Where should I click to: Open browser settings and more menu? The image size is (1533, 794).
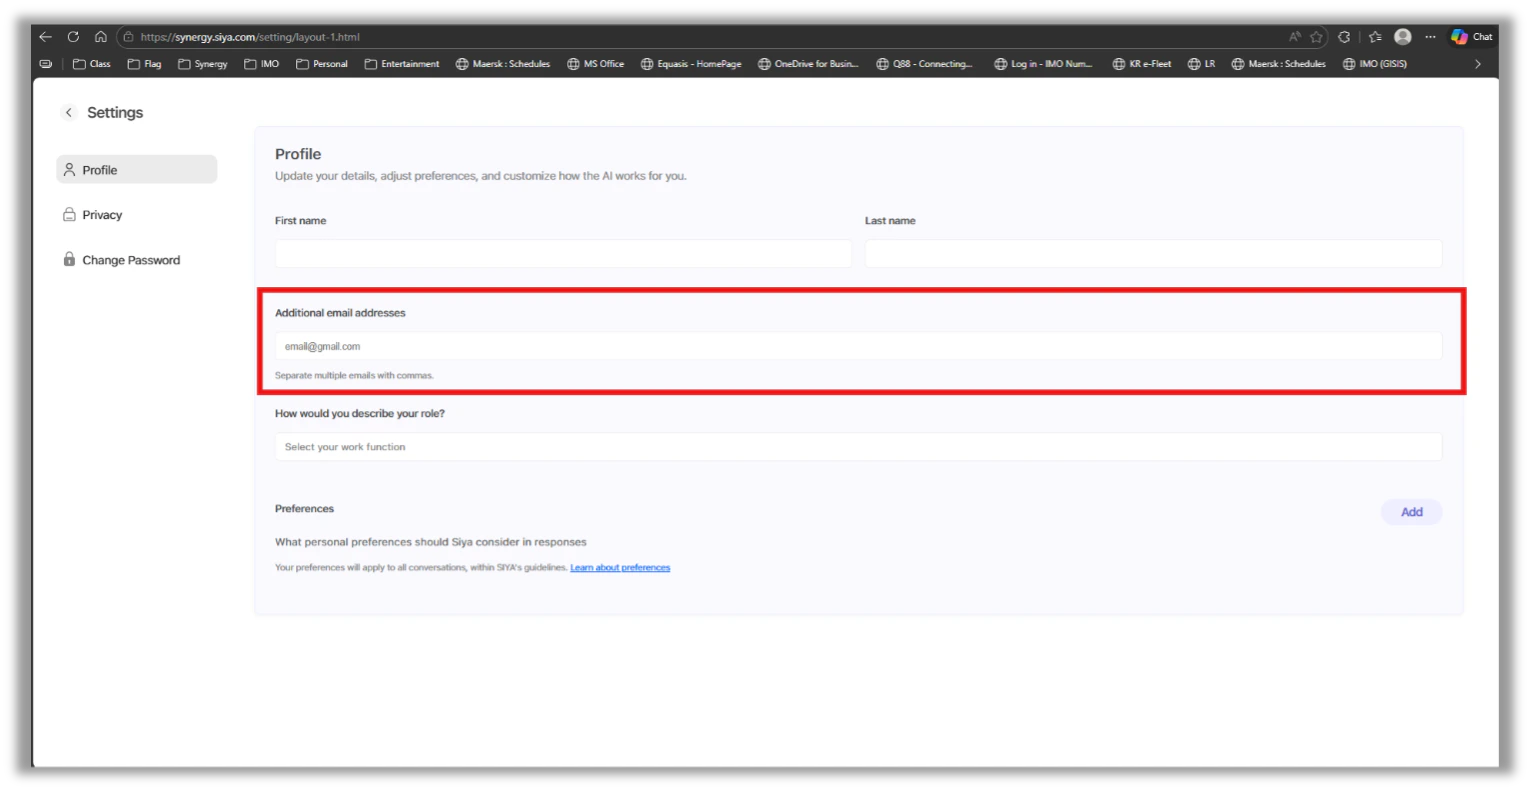1431,37
